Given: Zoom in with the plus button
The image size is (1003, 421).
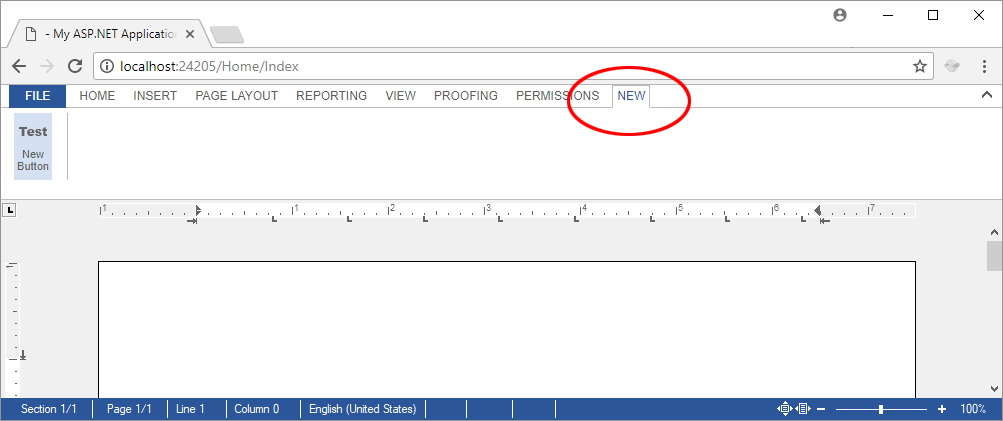Looking at the screenshot, I should 942,409.
